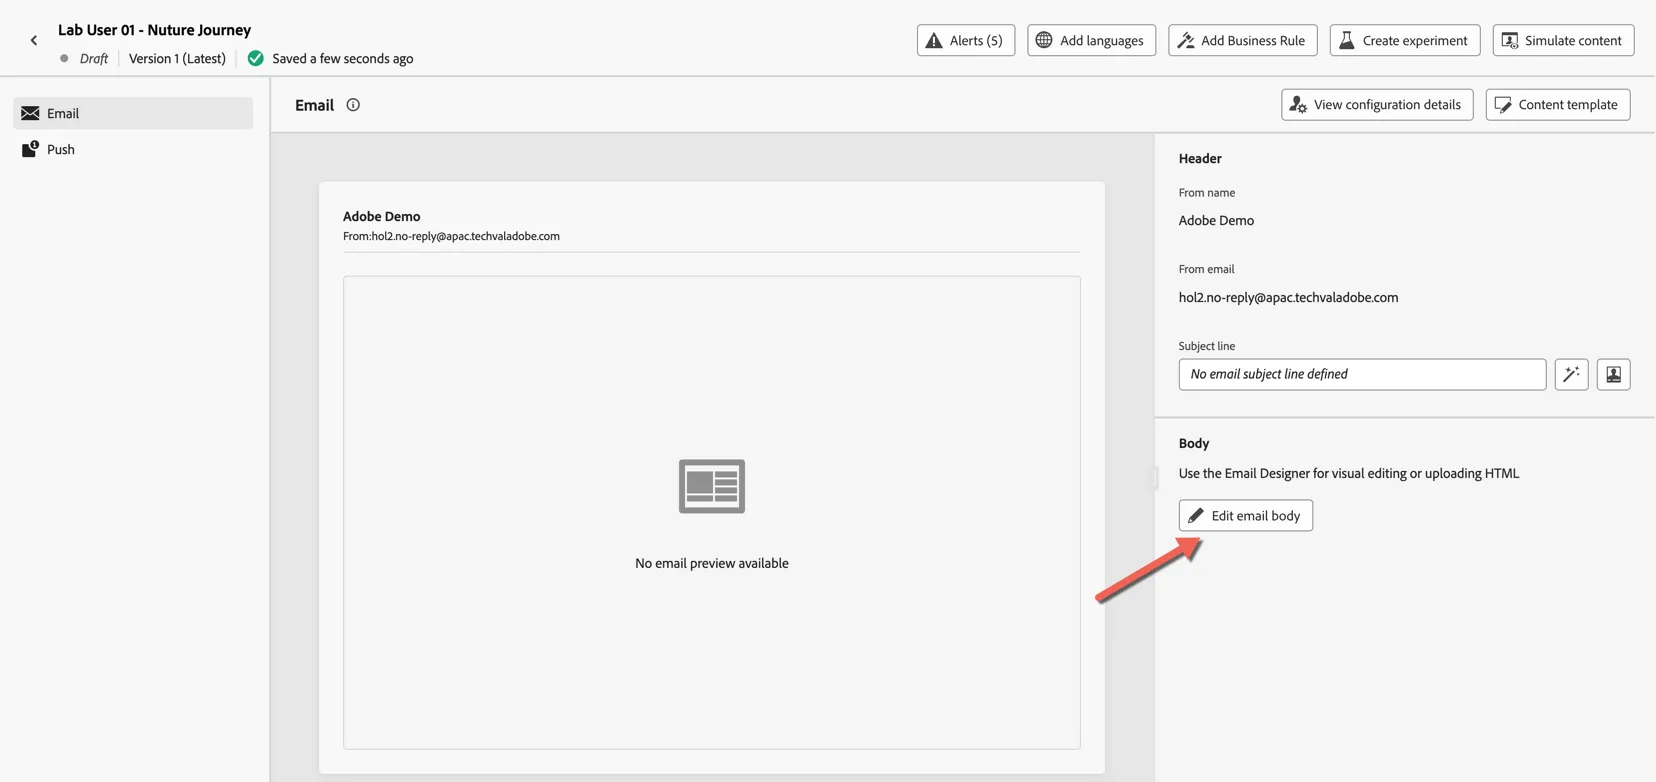Click the Email info icon
This screenshot has width=1656, height=782.
point(353,105)
